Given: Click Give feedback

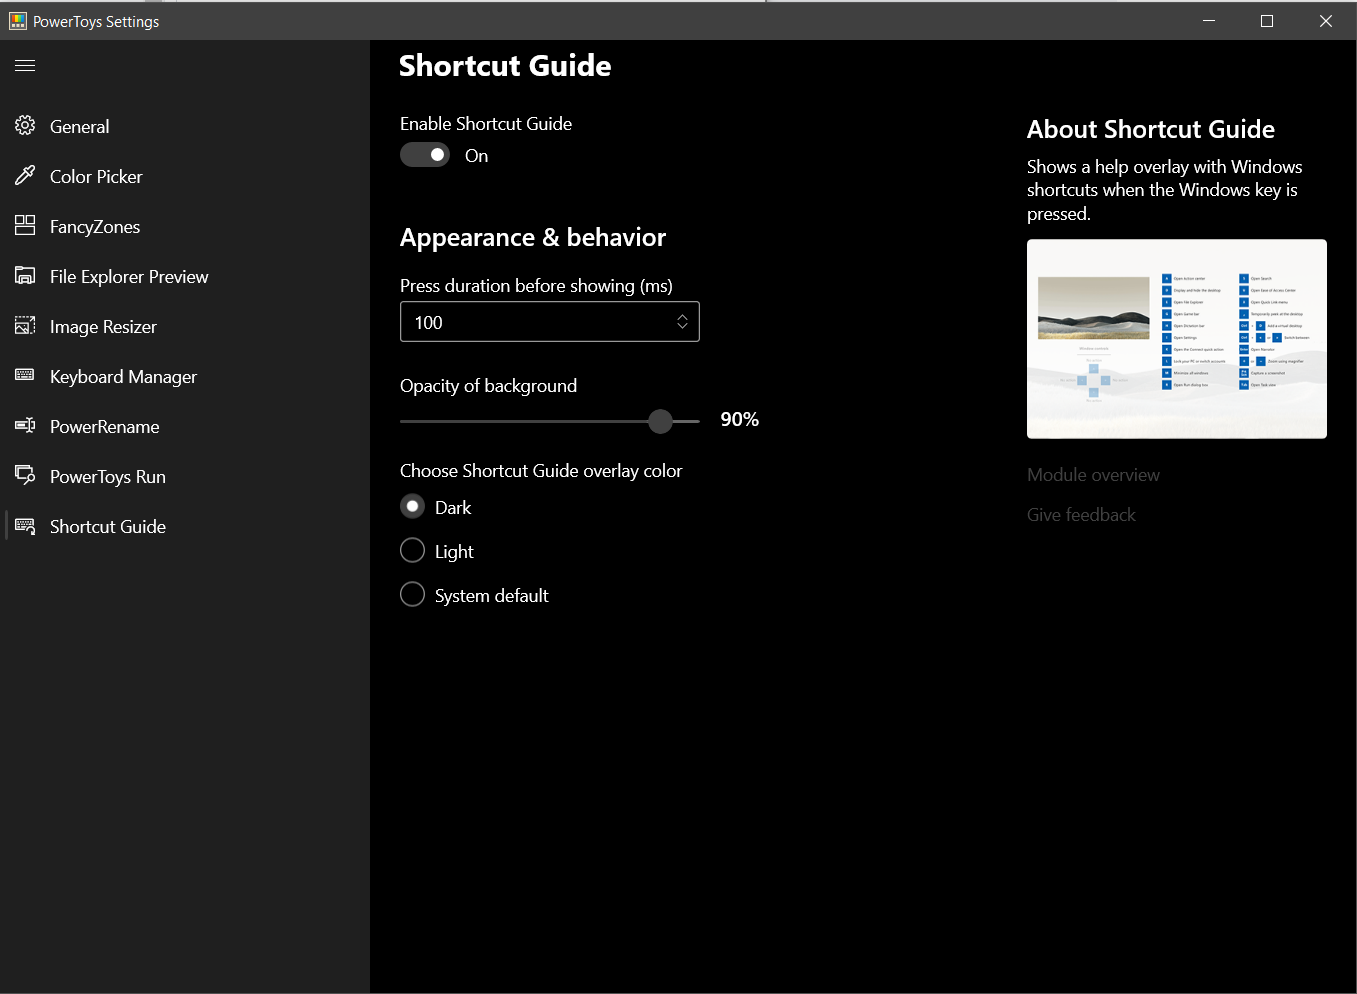Looking at the screenshot, I should tap(1081, 514).
